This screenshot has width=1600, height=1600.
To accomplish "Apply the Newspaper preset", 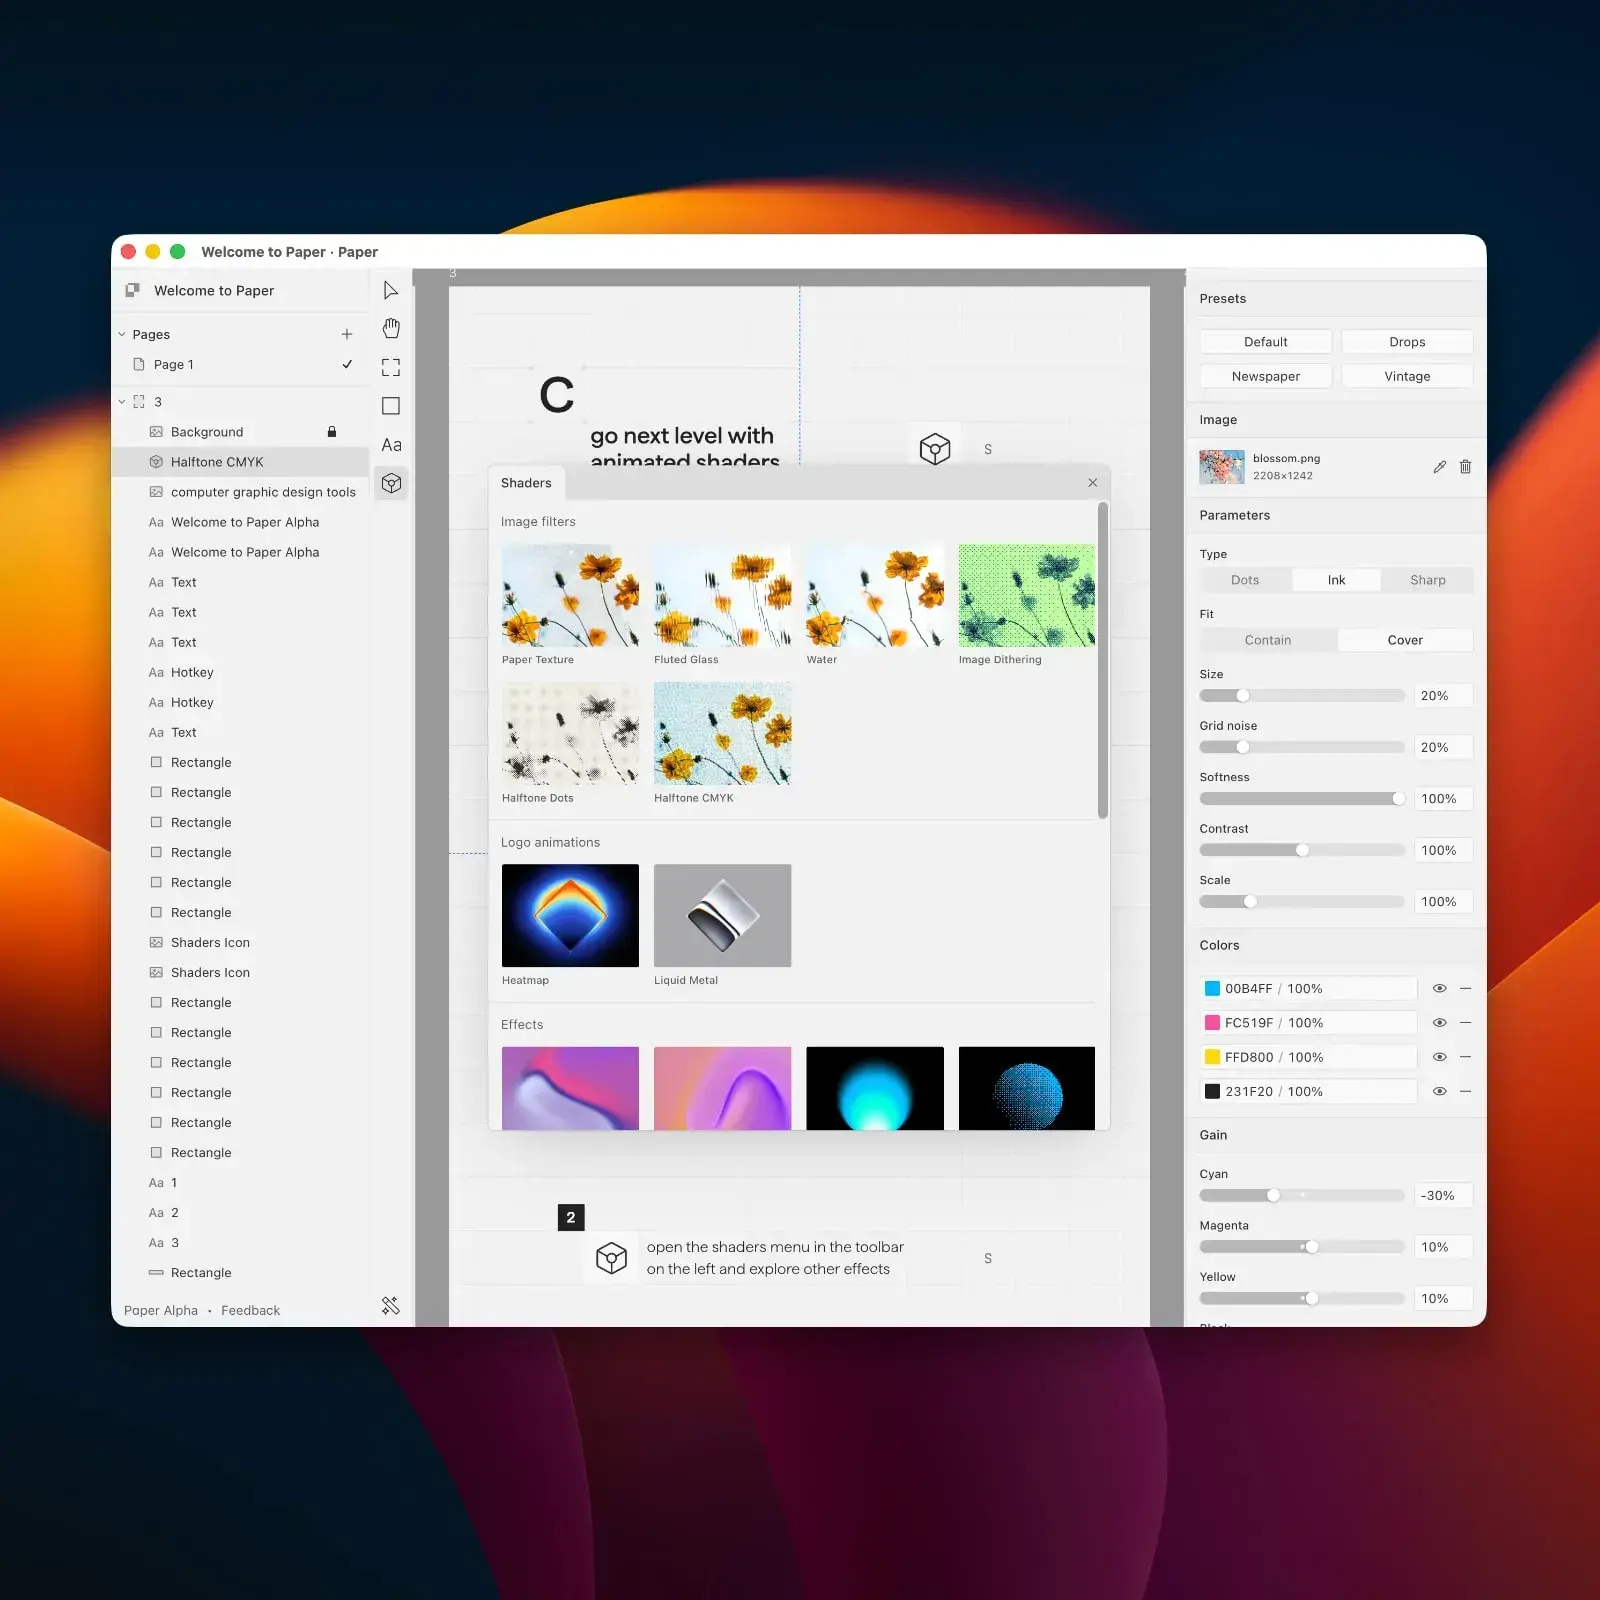I will (1265, 375).
